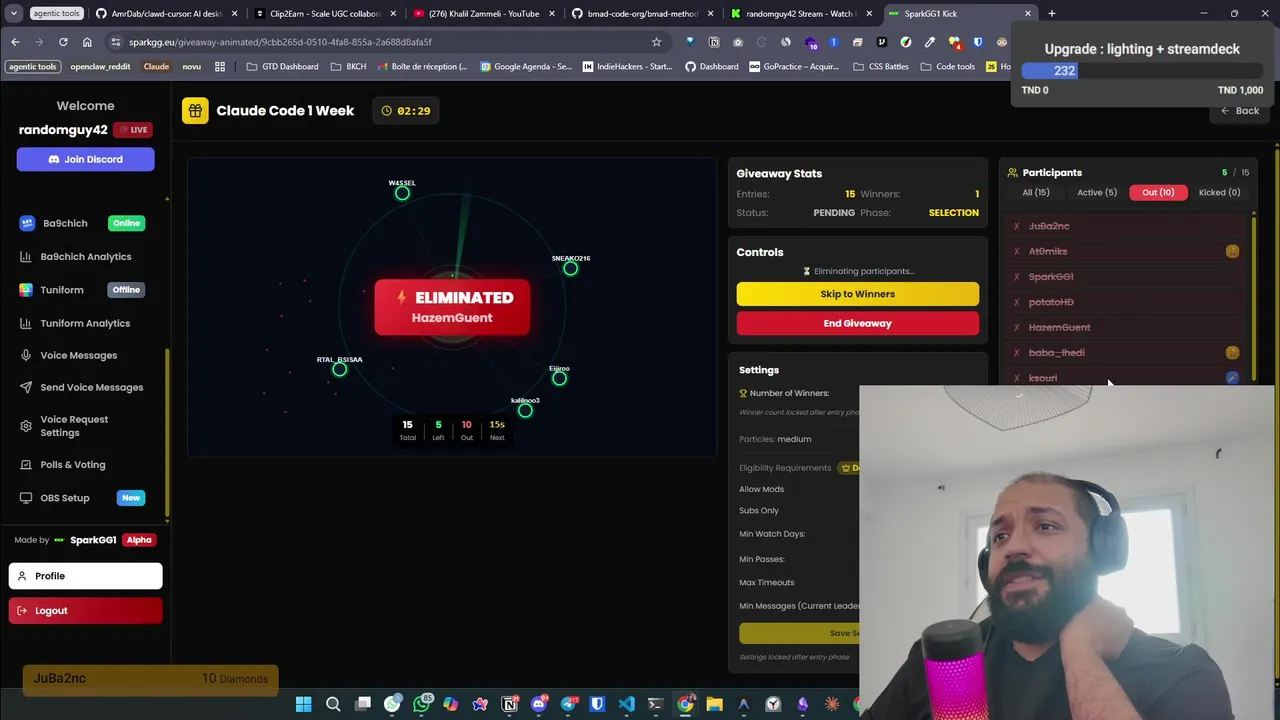Open Send Voice Messages microphone icon
Viewport: 1280px width, 720px height.
pos(25,387)
